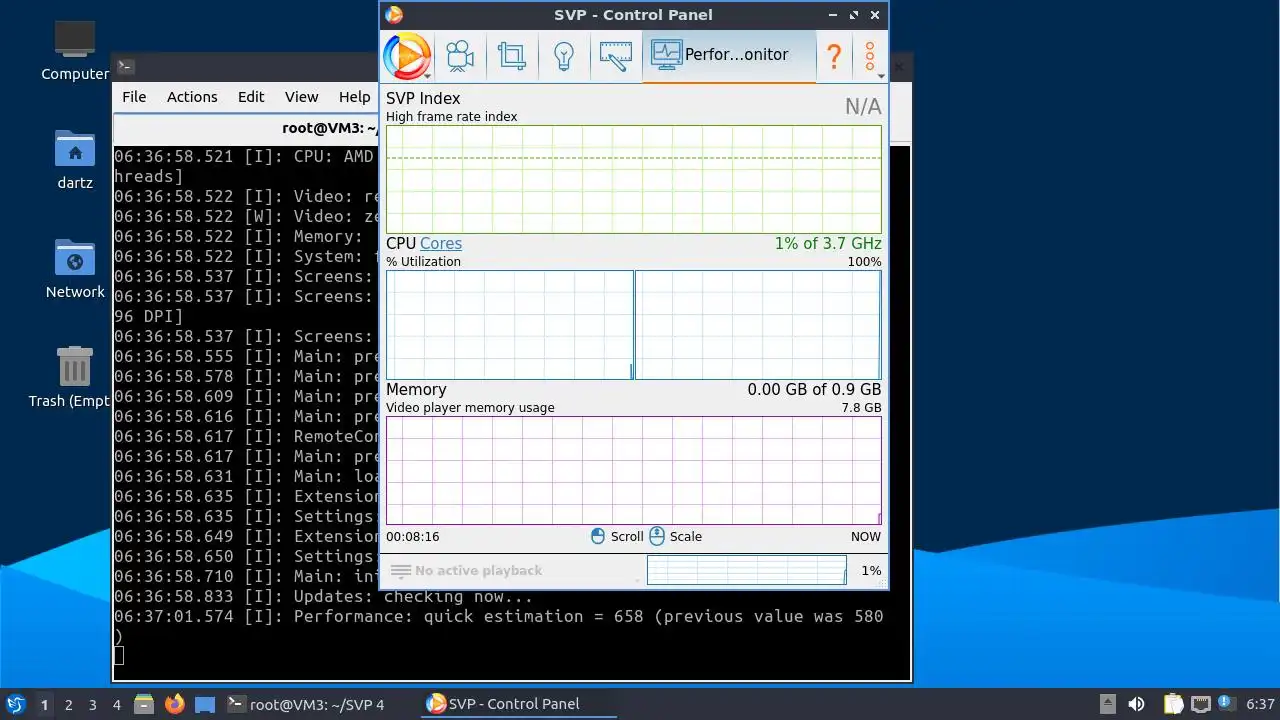This screenshot has width=1280, height=720.
Task: Open the application menu bird icon
Action: tap(16, 704)
